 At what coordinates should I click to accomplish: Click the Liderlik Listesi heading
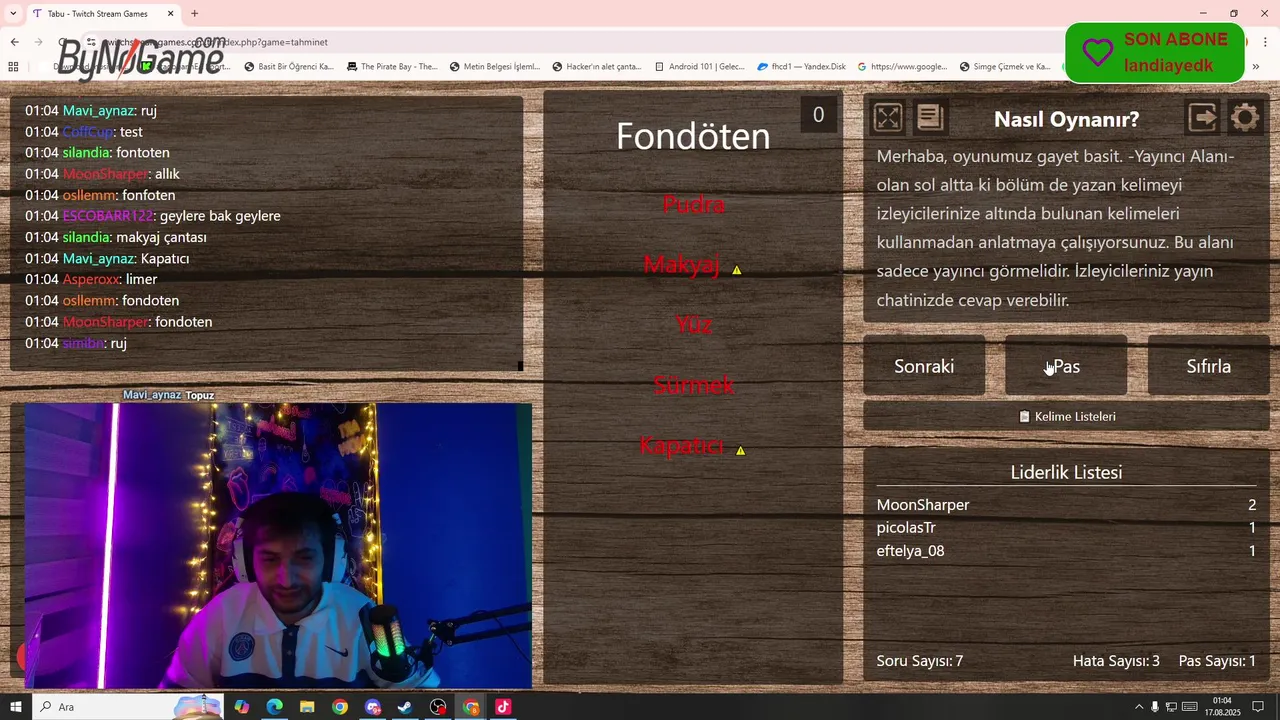pyautogui.click(x=1066, y=472)
